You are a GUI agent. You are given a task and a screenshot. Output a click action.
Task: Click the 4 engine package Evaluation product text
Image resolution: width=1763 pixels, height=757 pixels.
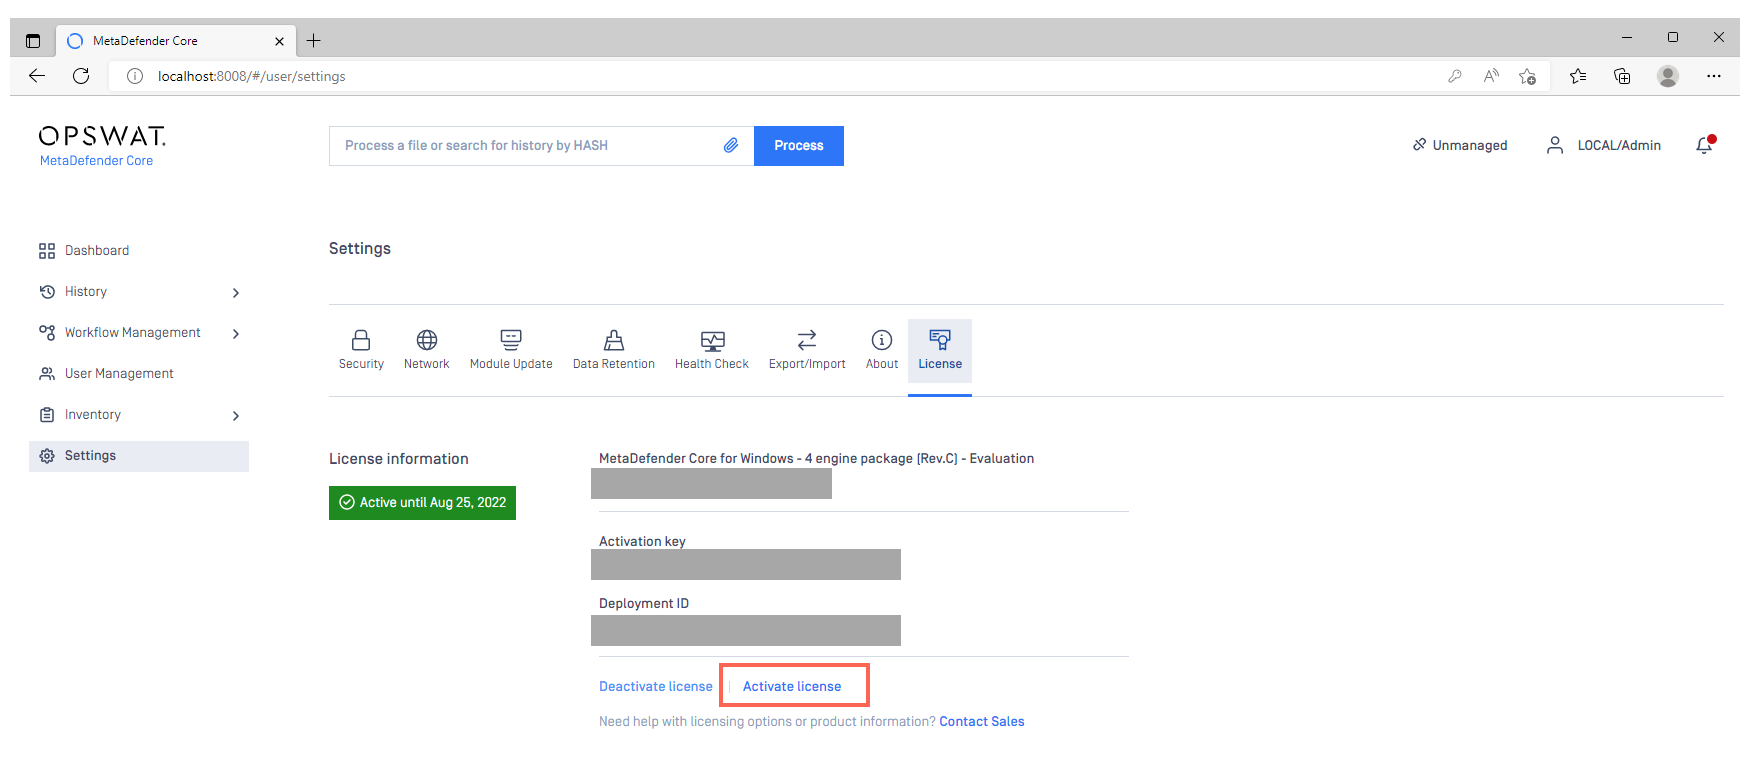(x=816, y=458)
